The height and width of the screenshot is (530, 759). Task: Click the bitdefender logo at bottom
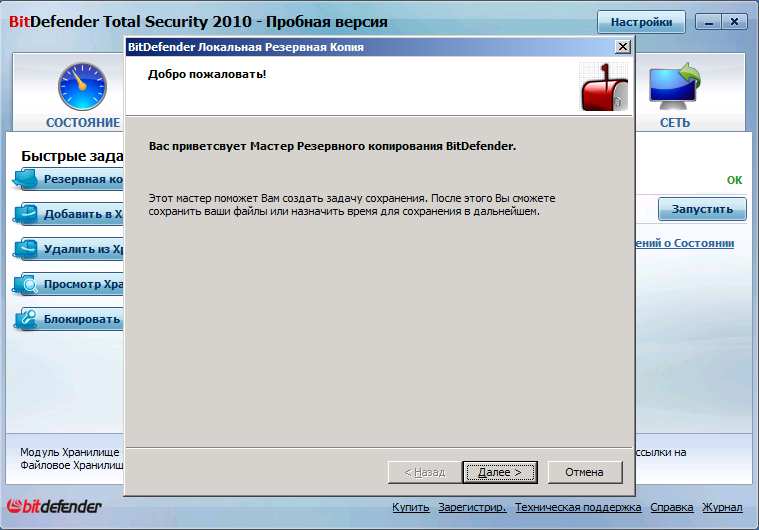(54, 506)
